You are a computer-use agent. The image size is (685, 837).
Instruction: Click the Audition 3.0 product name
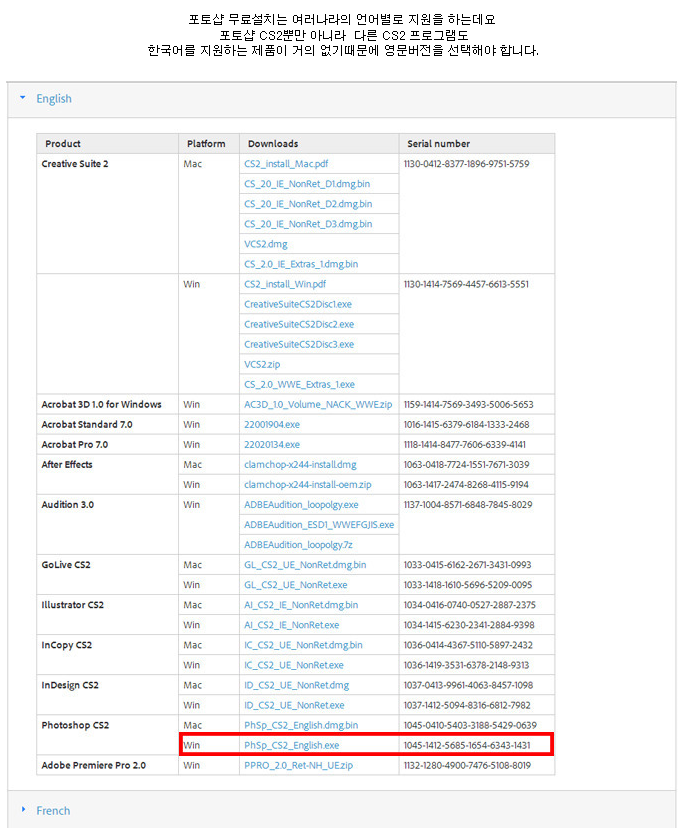(67, 504)
